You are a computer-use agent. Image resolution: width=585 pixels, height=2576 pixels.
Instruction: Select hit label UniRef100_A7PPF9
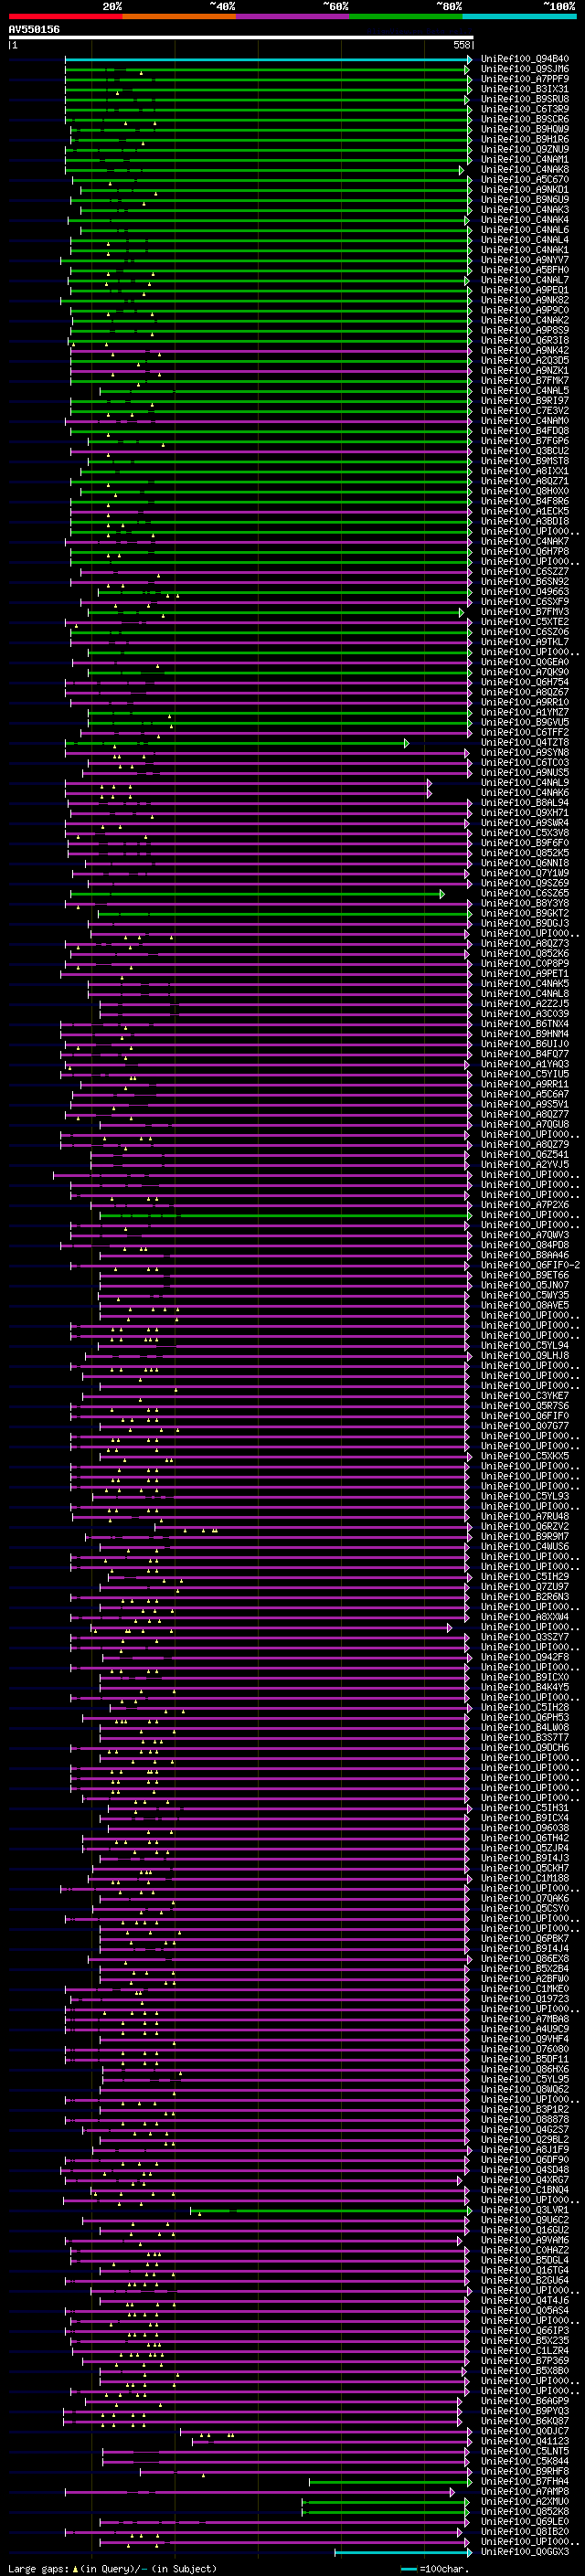coord(525,79)
